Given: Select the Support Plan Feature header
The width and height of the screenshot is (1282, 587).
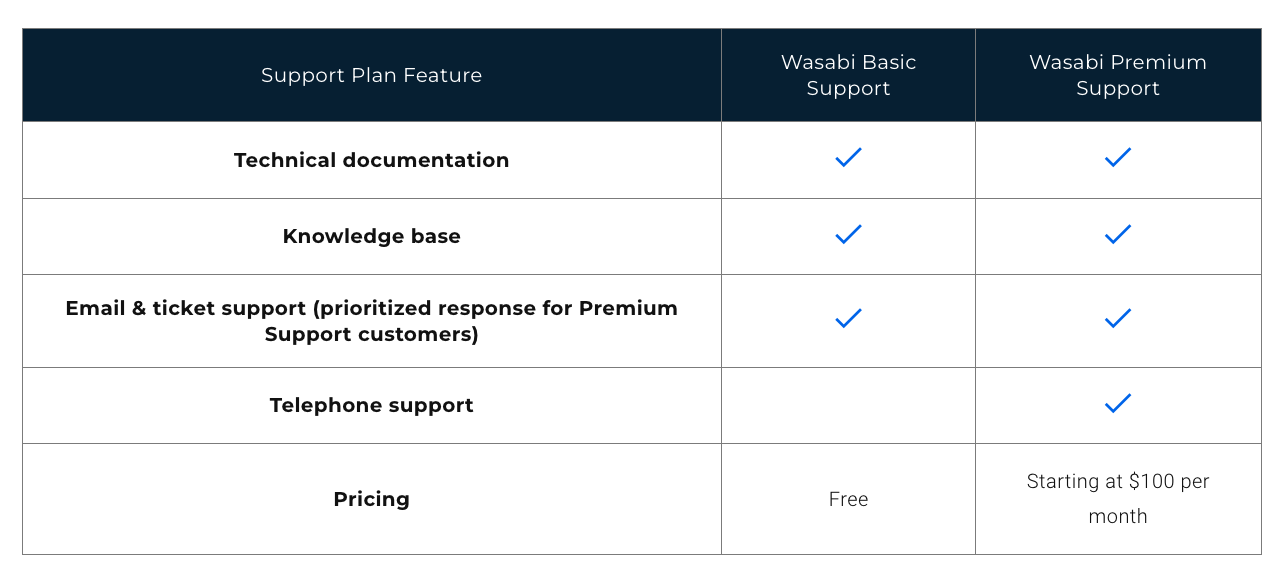Looking at the screenshot, I should tap(371, 75).
